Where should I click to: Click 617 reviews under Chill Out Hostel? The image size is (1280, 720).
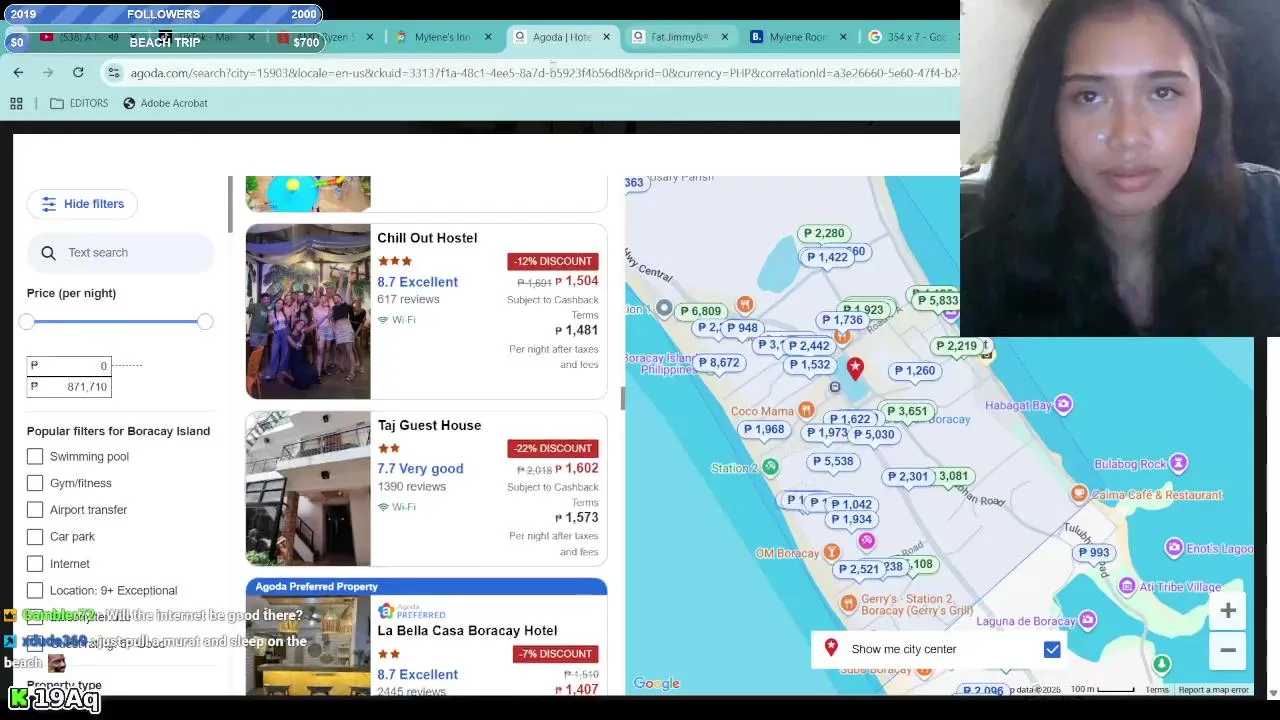click(x=408, y=299)
